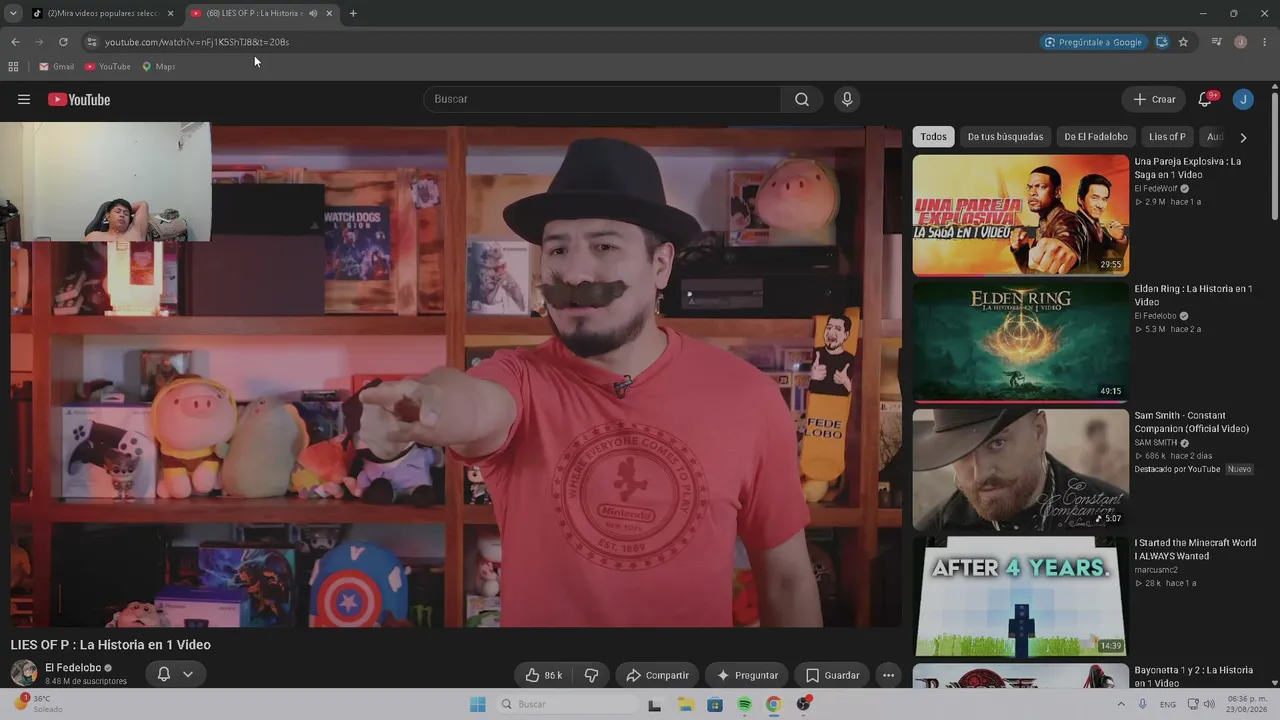Expand the subscription notification options dropdown
This screenshot has height=720, width=1280.
(x=187, y=674)
